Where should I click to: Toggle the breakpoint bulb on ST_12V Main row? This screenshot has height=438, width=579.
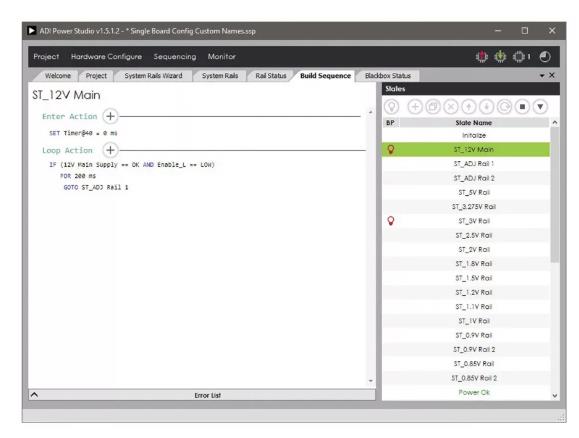[391, 149]
